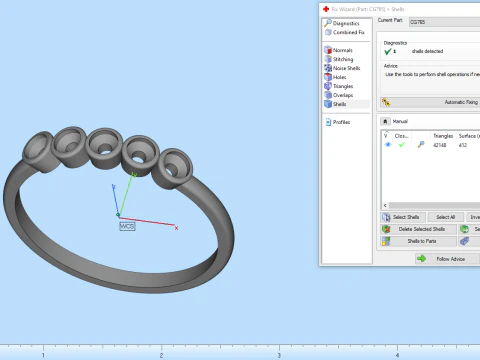Run Automatic Fixing

[x=430, y=102]
